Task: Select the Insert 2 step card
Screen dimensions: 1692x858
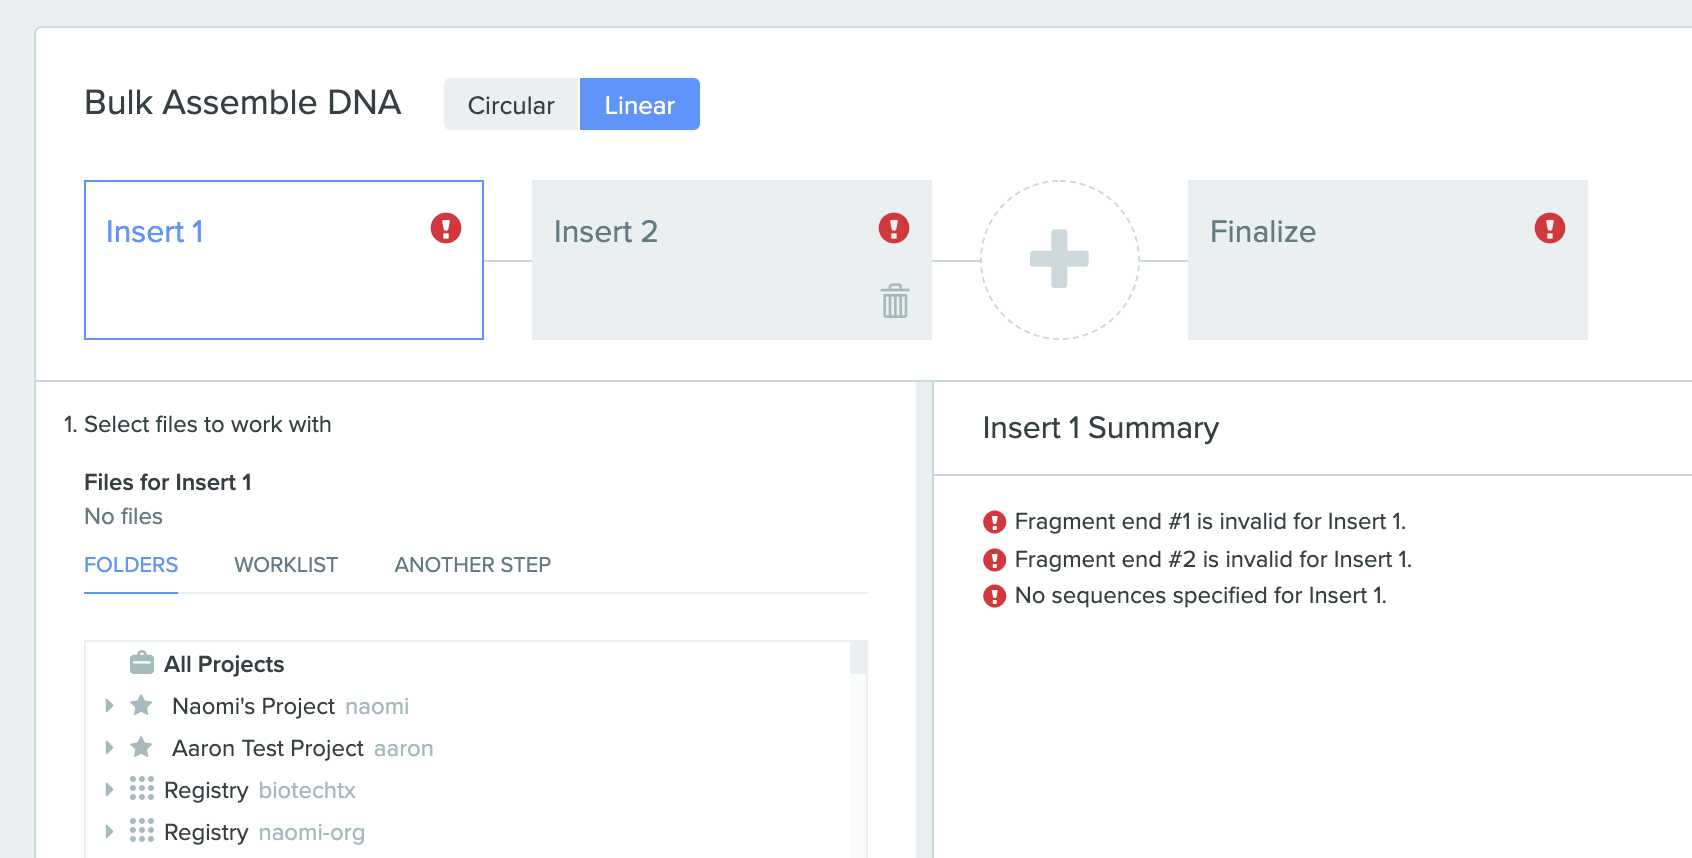Action: (x=732, y=260)
